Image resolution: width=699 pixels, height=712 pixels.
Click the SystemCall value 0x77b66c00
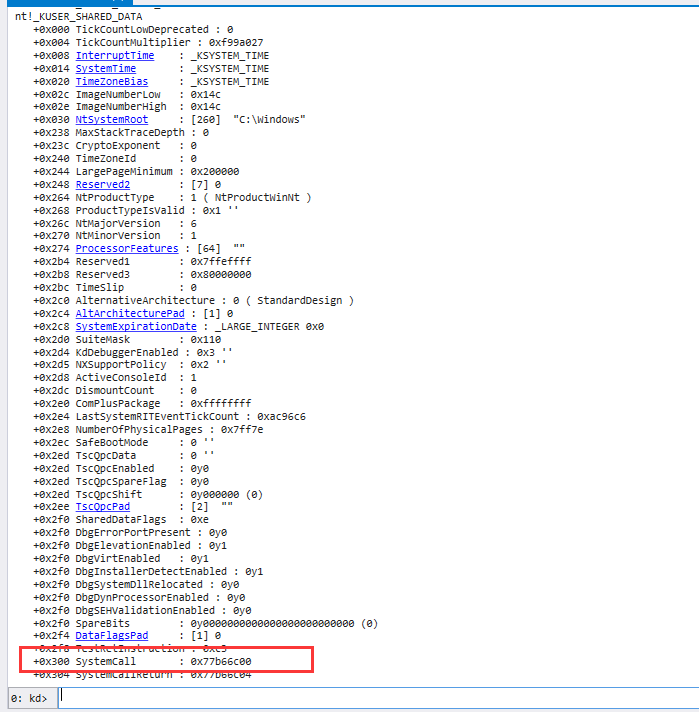220,661
